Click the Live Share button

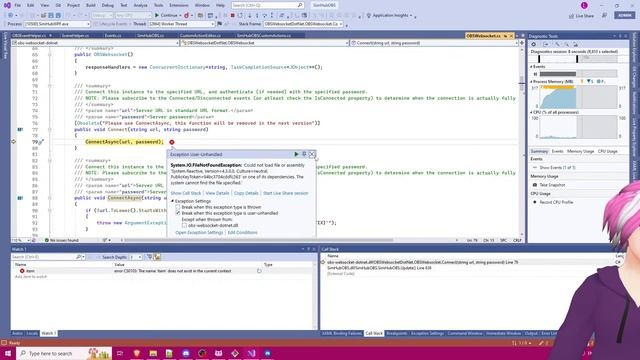pos(581,16)
